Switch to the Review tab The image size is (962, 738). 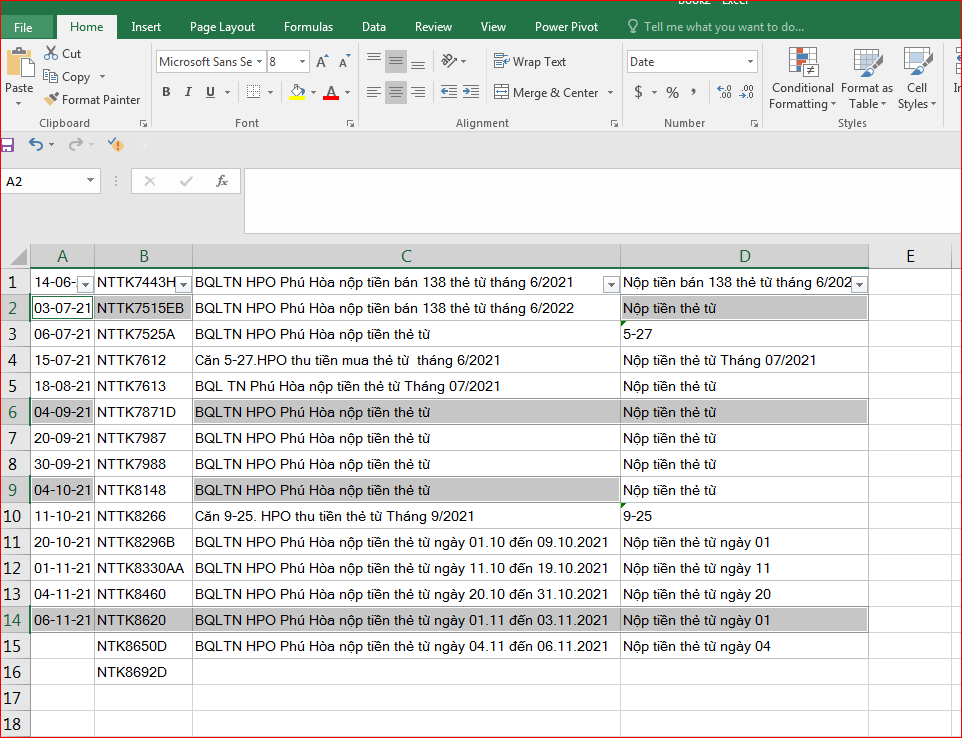tap(433, 27)
